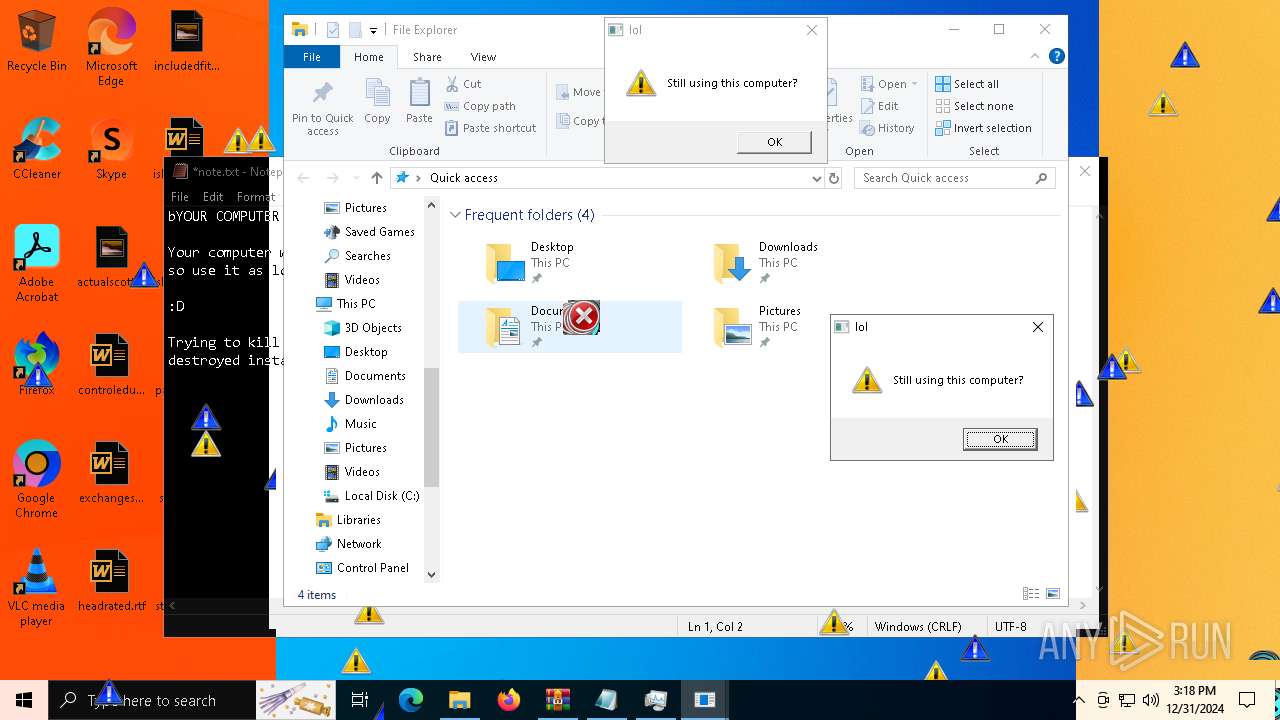Select Music in navigation pane
Screen dimensions: 1280x720
tap(351, 424)
